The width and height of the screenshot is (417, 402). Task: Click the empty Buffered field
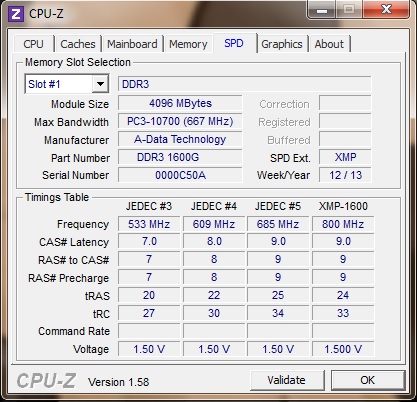[x=345, y=139]
